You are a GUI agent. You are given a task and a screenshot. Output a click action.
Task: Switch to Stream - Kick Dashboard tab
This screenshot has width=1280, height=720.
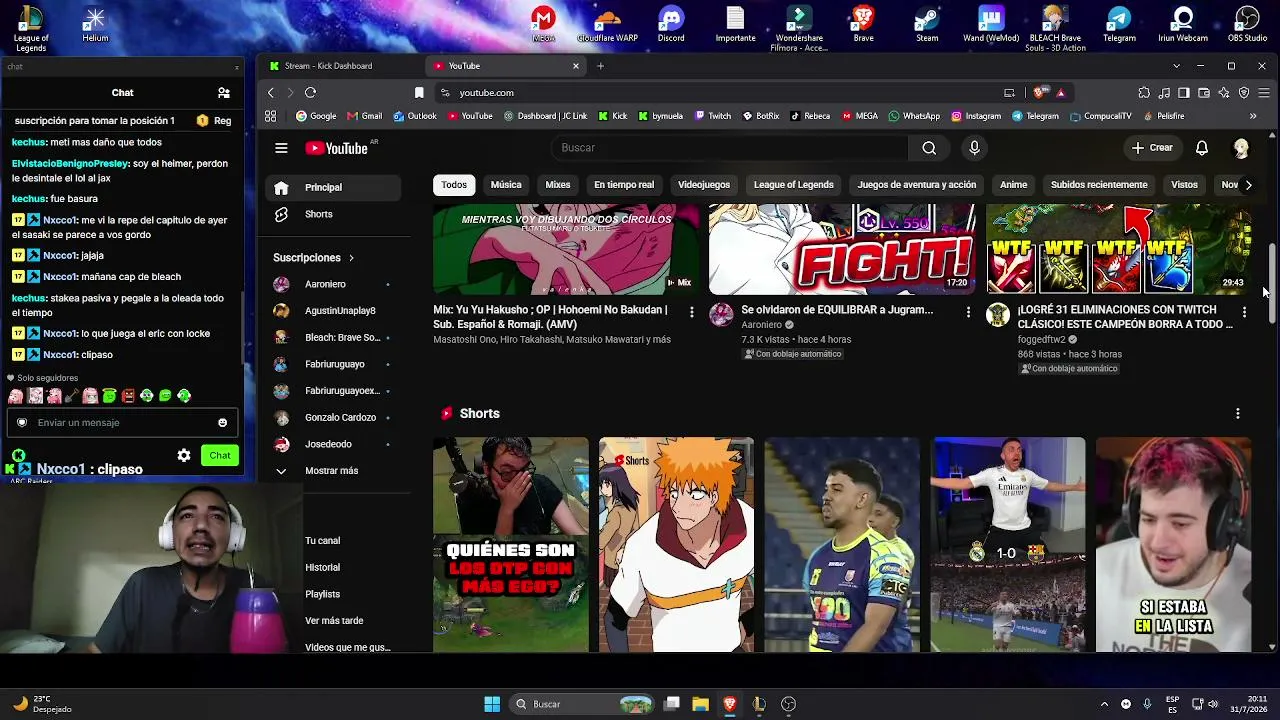pyautogui.click(x=340, y=66)
